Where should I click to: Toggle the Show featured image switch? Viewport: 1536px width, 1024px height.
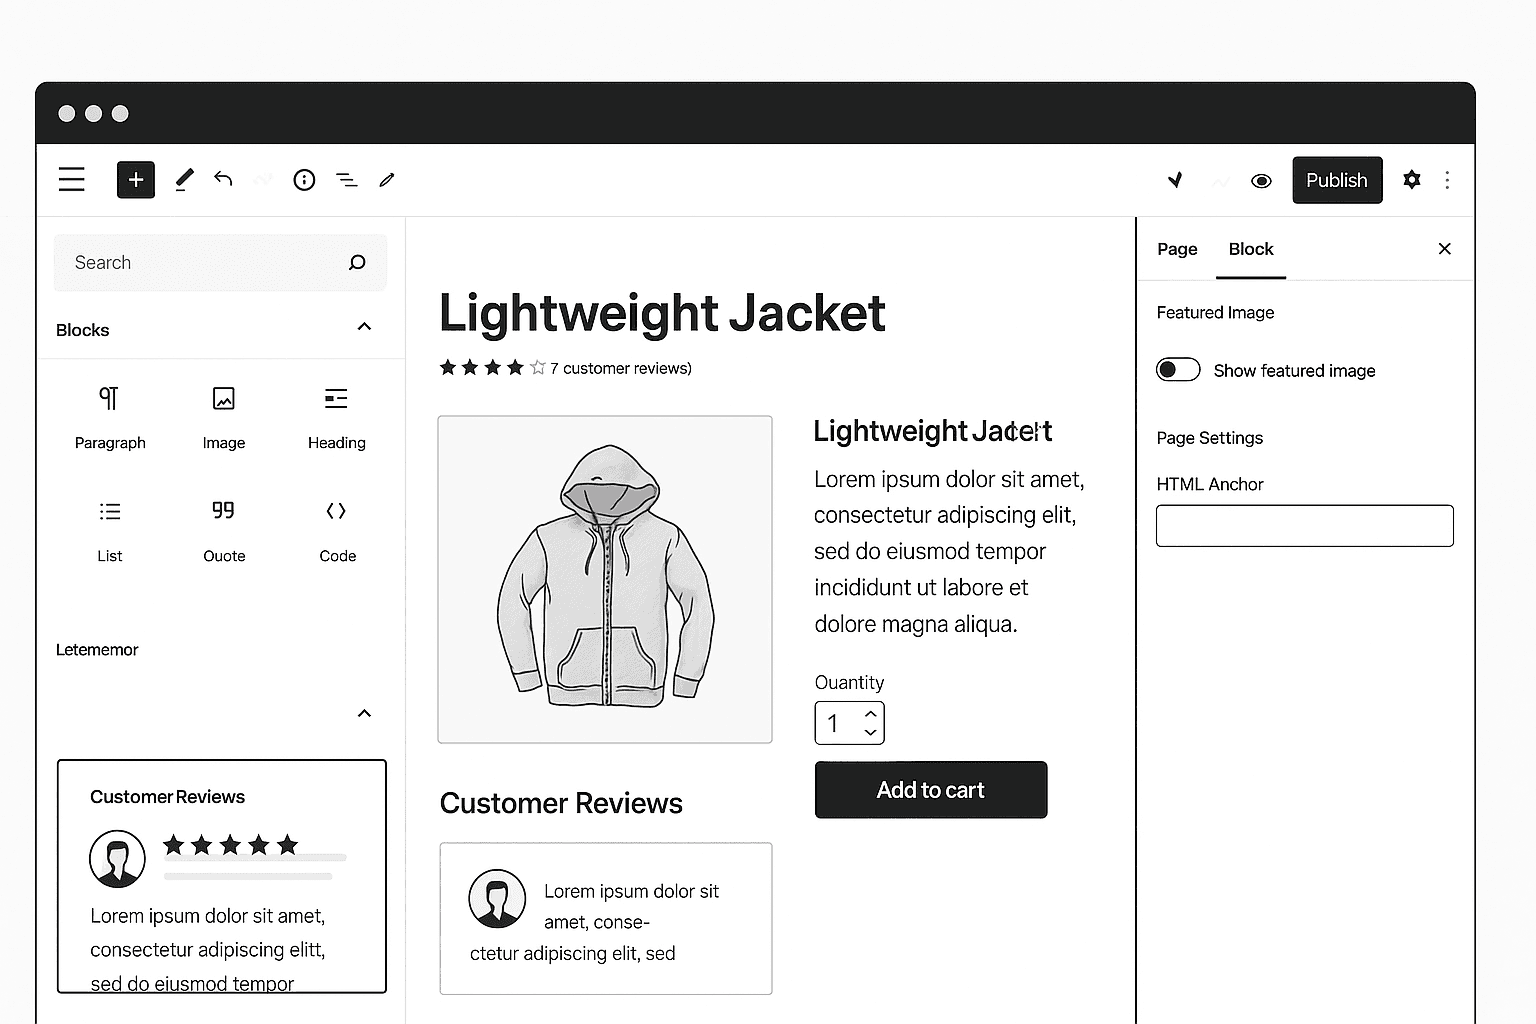[x=1178, y=370]
